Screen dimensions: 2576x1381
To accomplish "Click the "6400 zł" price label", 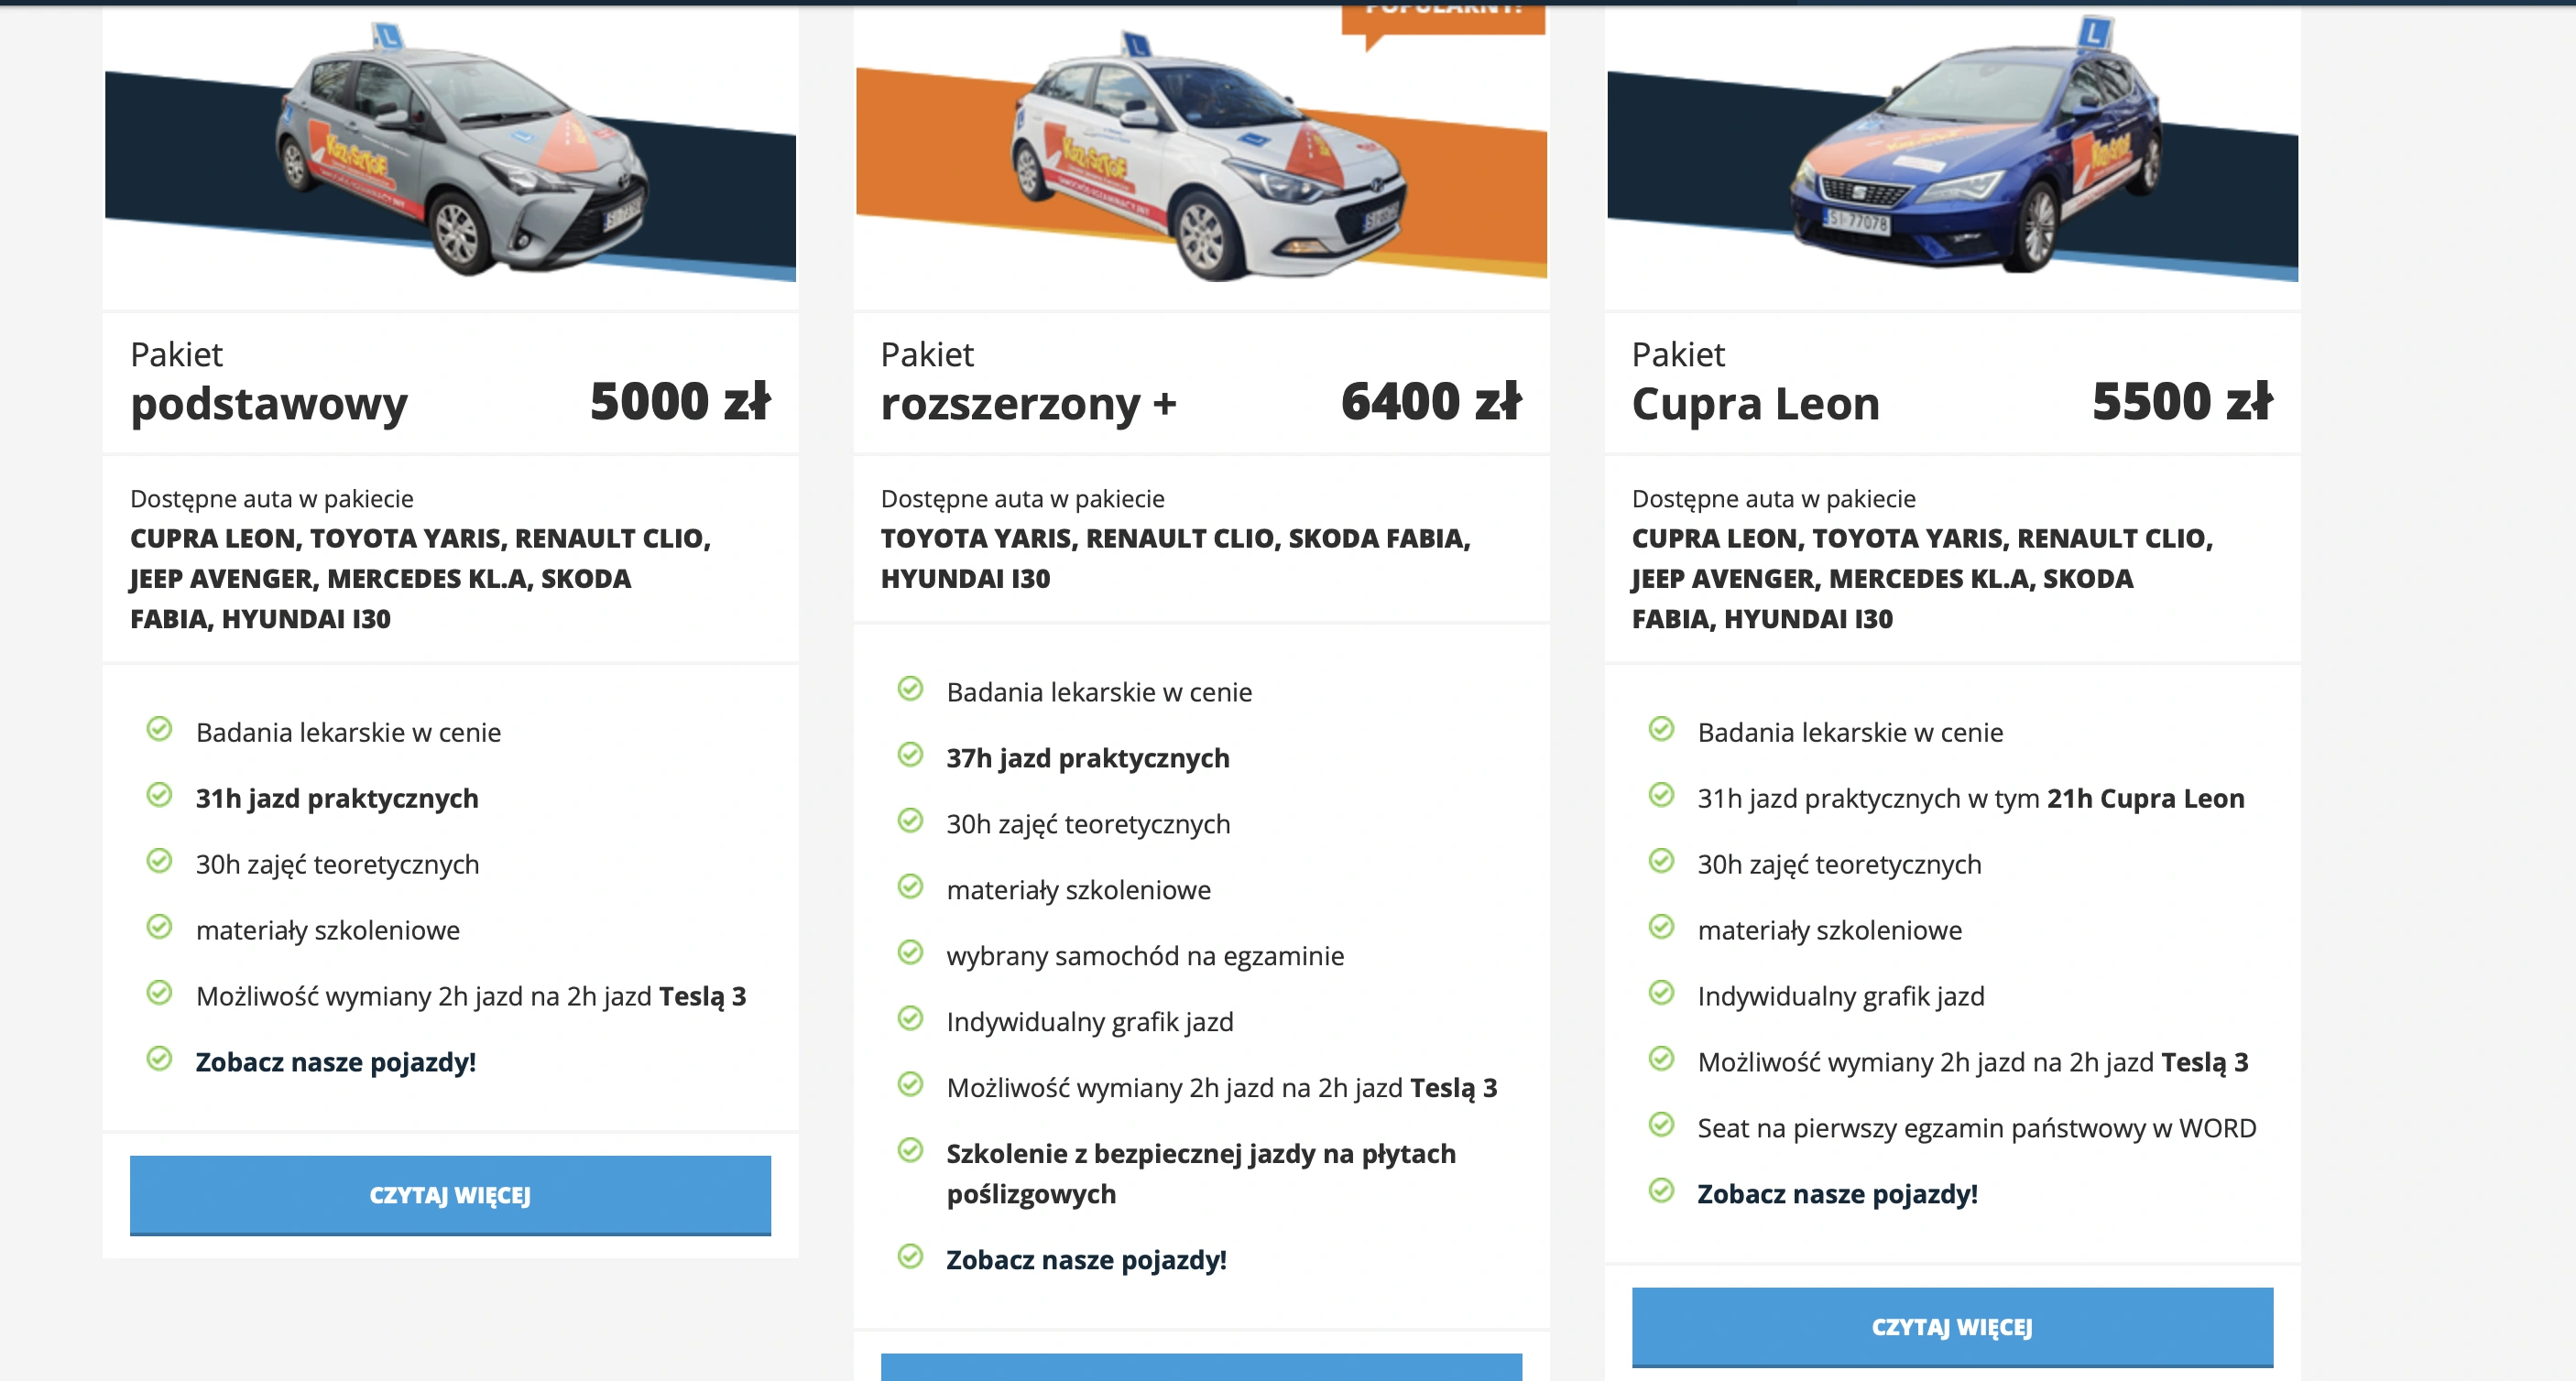I will [x=1431, y=402].
